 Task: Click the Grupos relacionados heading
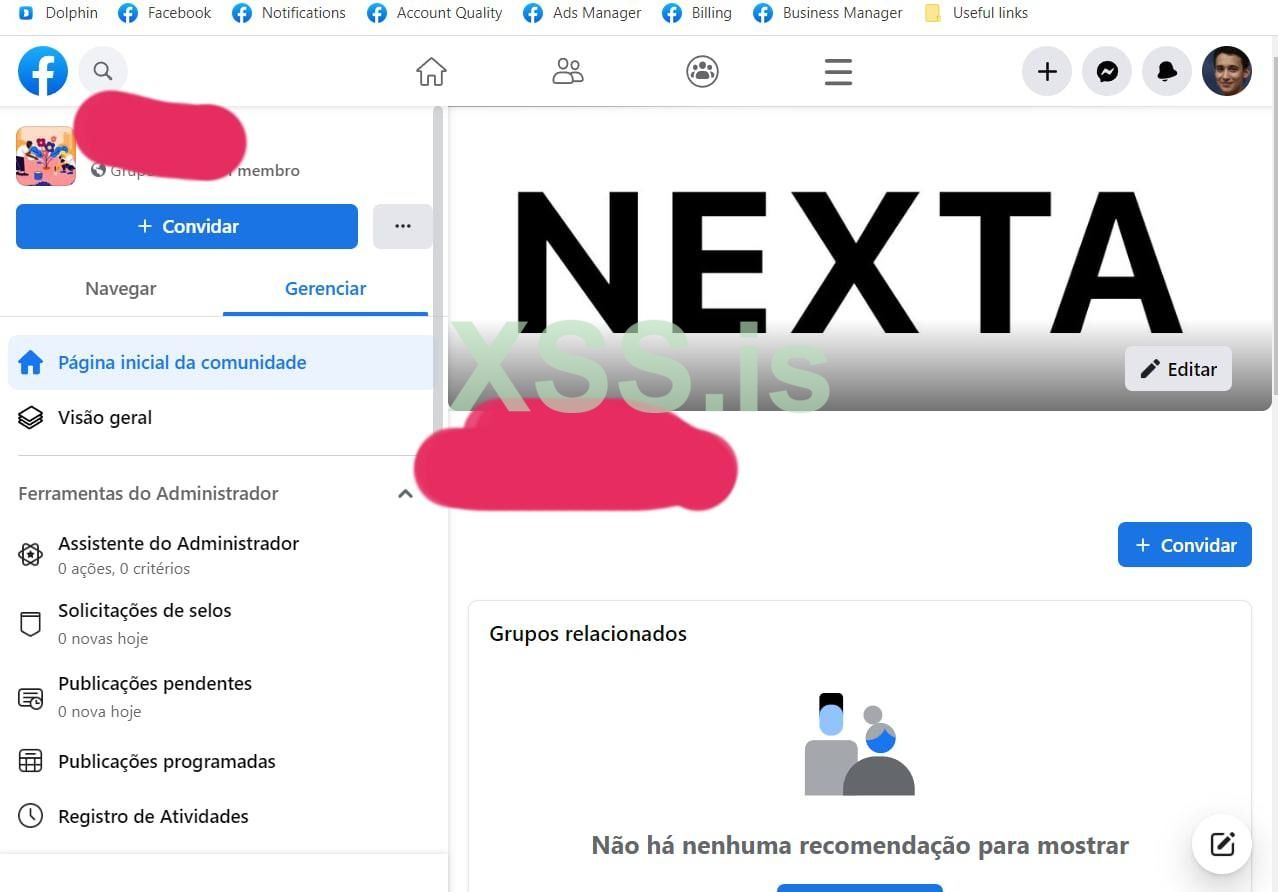pos(588,634)
